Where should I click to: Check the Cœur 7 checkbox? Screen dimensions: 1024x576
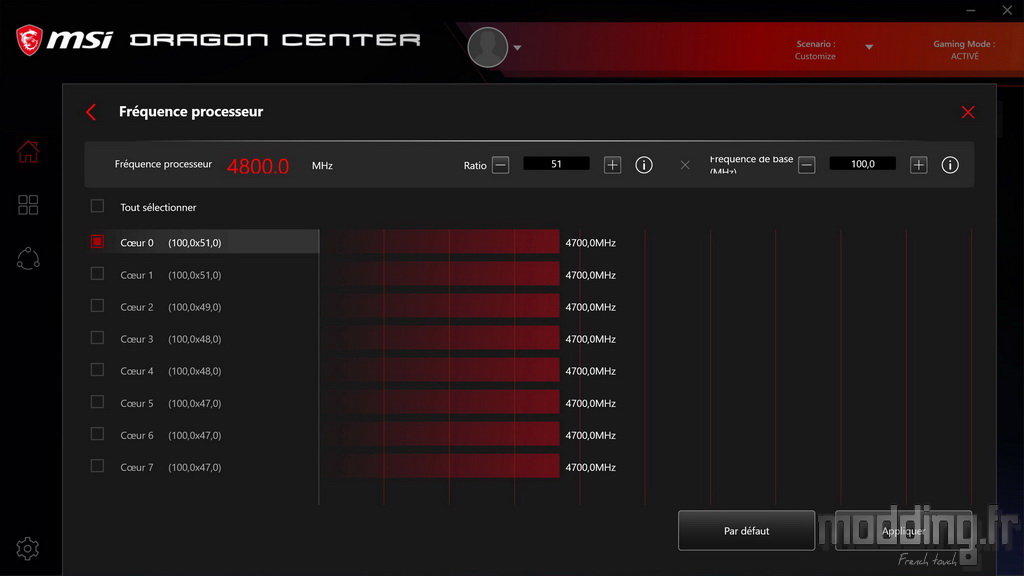97,466
